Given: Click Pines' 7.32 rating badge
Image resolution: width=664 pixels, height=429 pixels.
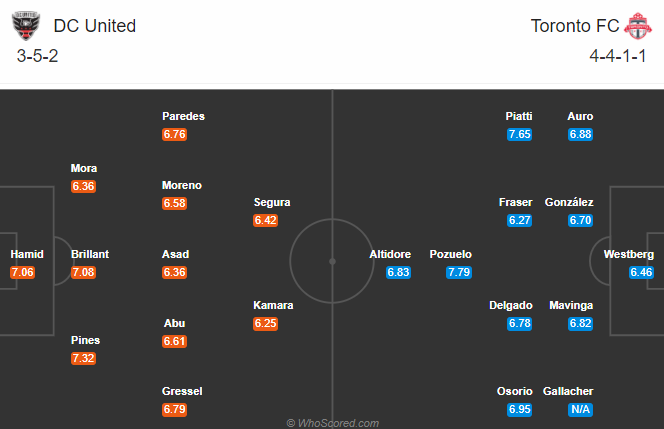Looking at the screenshot, I should pos(83,358).
